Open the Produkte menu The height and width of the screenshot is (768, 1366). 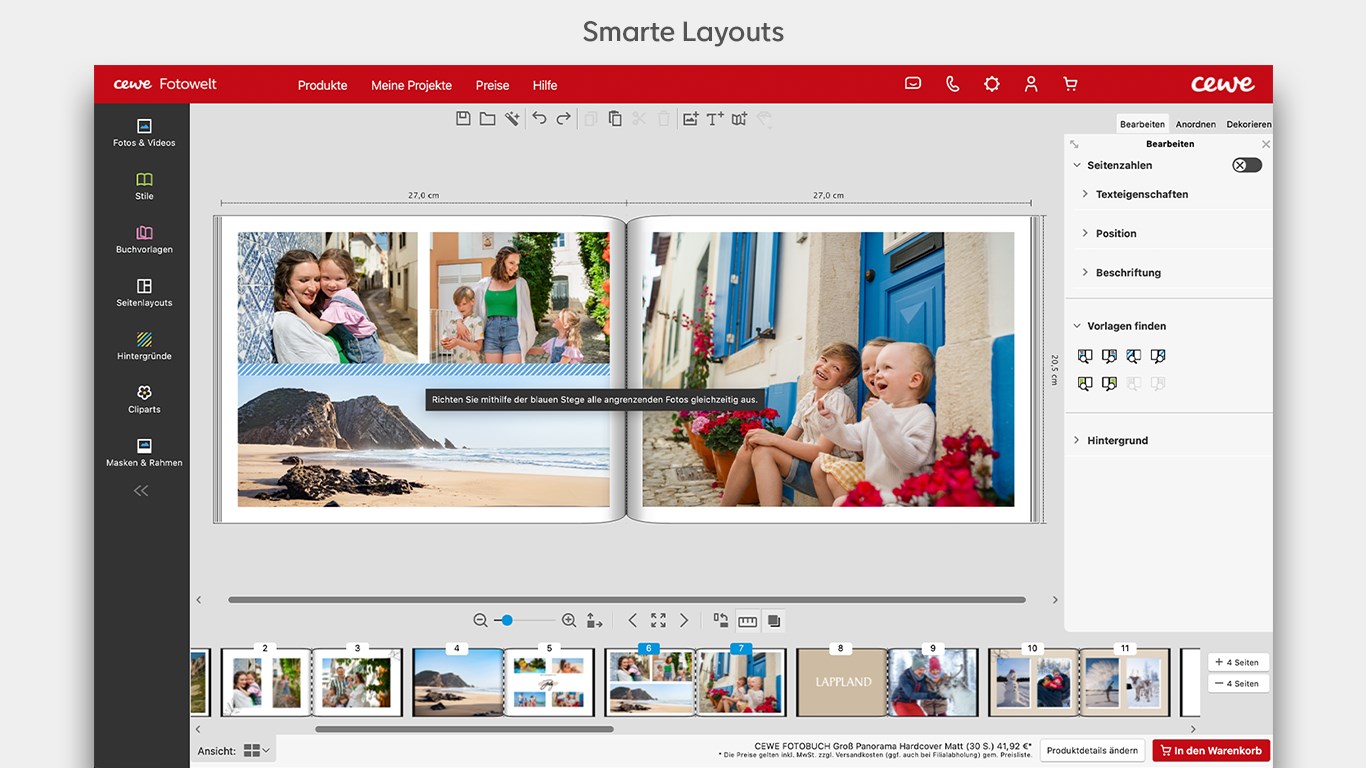(x=322, y=85)
